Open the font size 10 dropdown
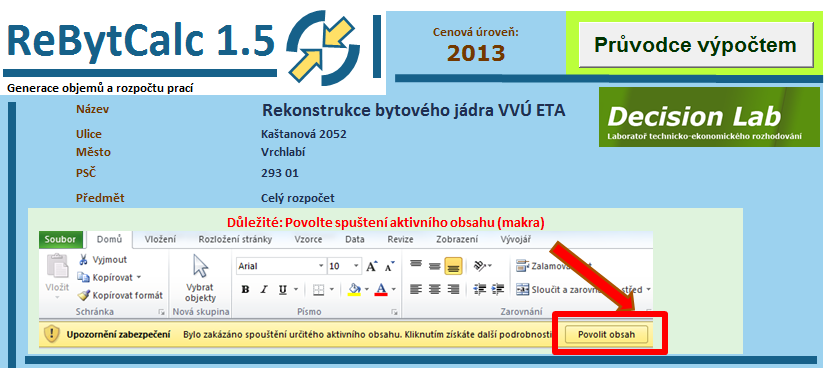The height and width of the screenshot is (368, 827). (357, 266)
